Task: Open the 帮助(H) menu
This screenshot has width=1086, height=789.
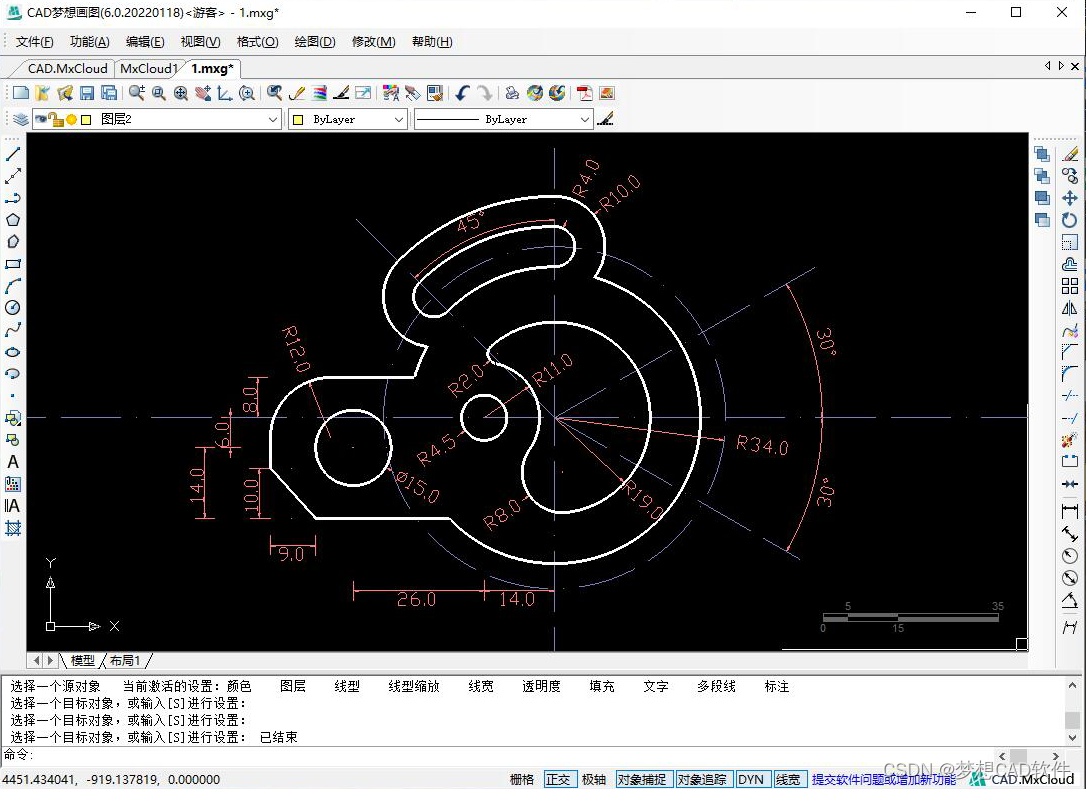Action: click(x=432, y=42)
